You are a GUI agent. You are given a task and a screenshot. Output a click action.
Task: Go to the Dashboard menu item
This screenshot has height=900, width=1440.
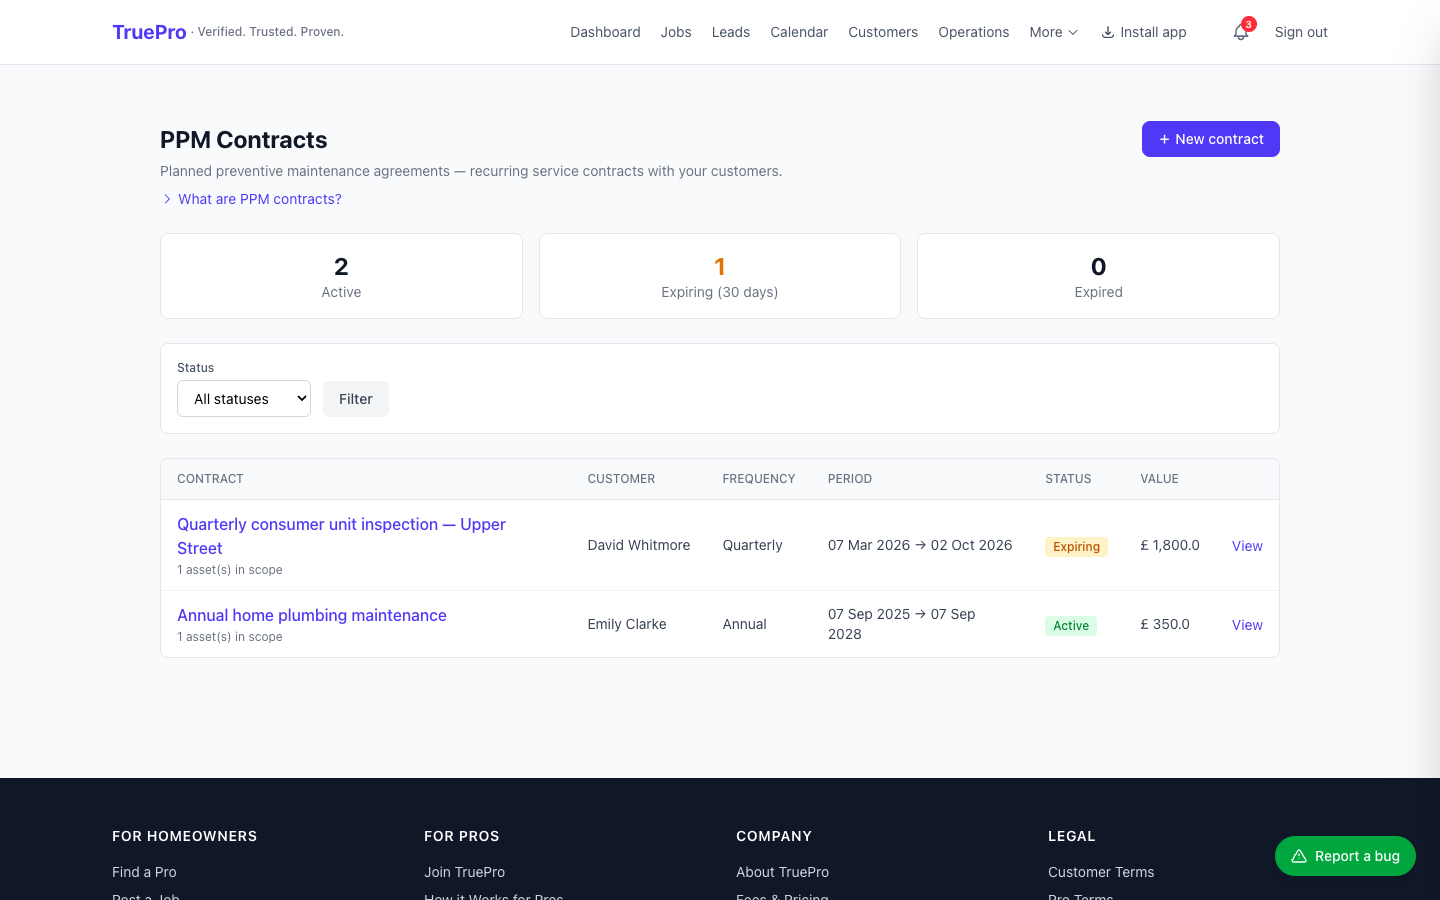[605, 32]
